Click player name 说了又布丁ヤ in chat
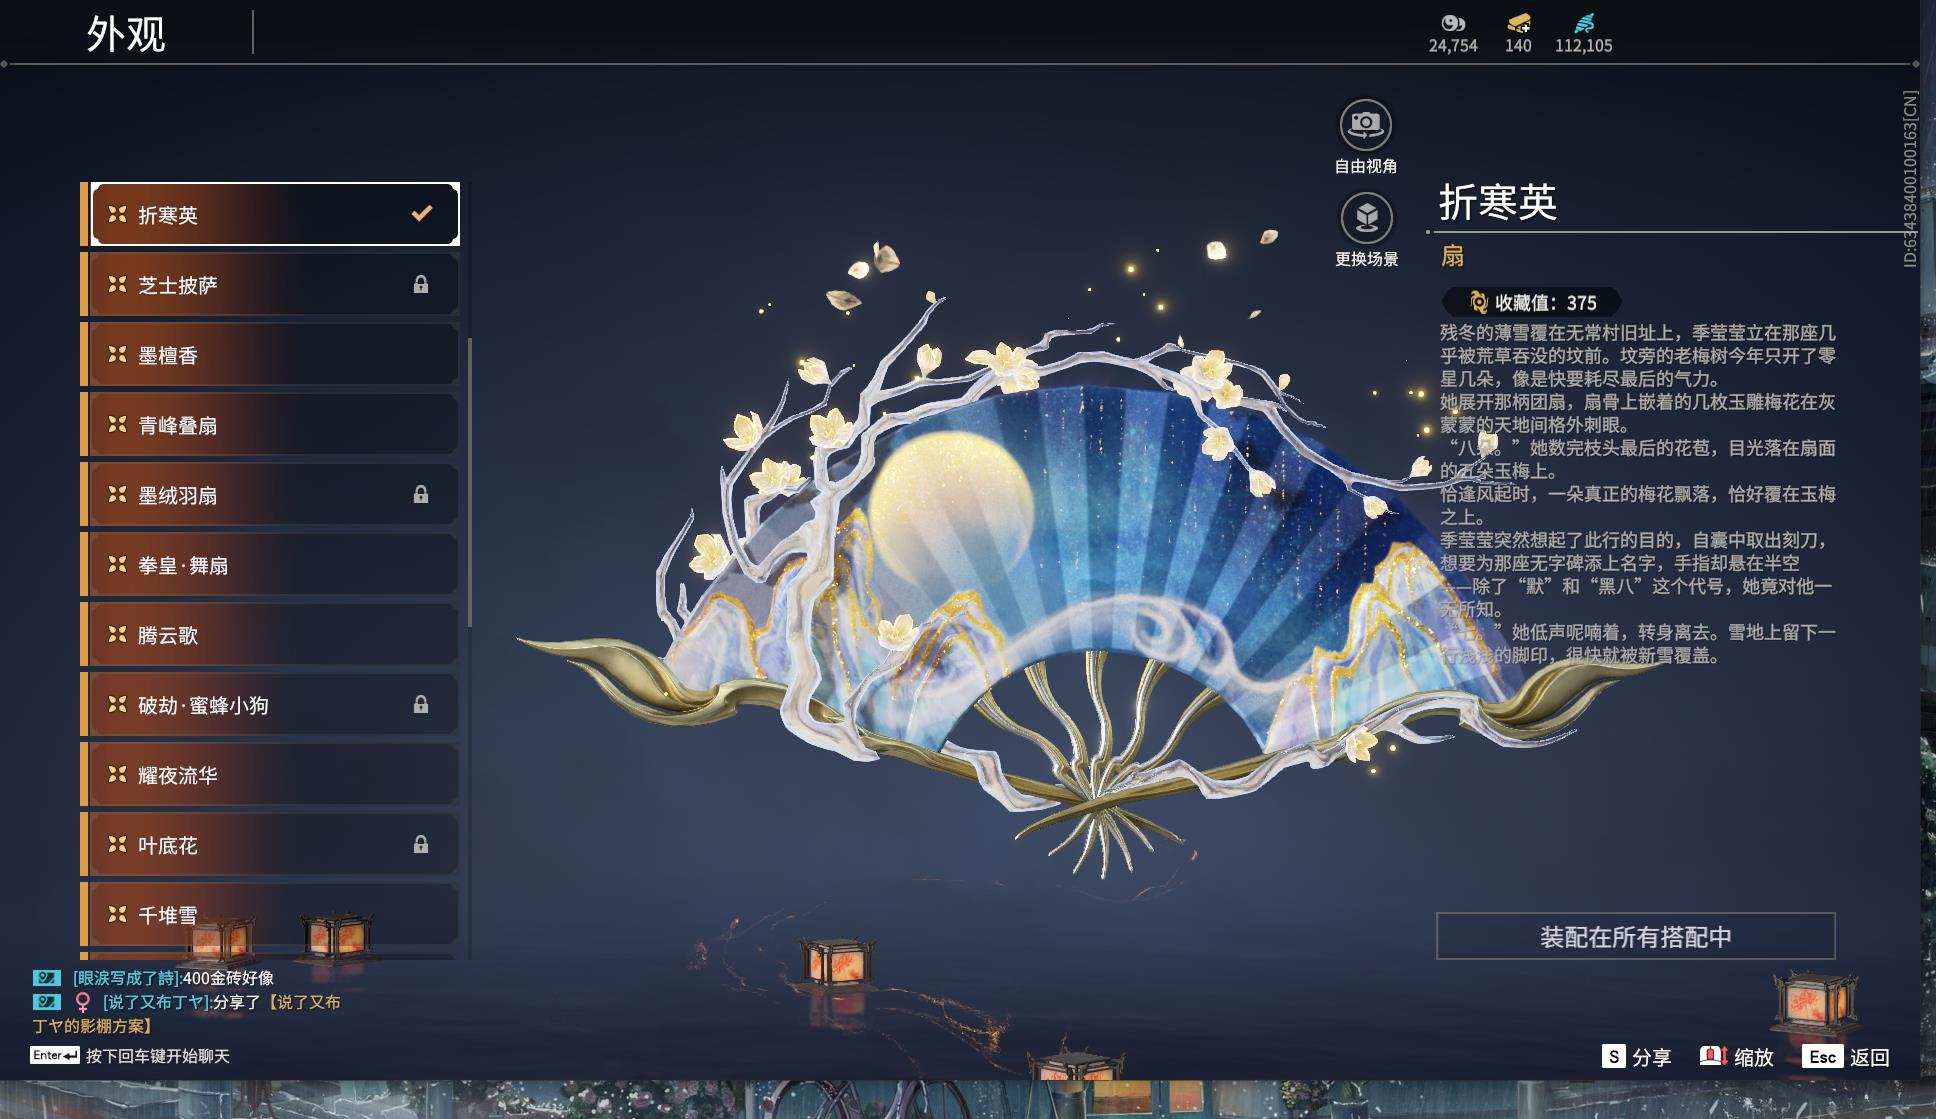 [156, 1002]
